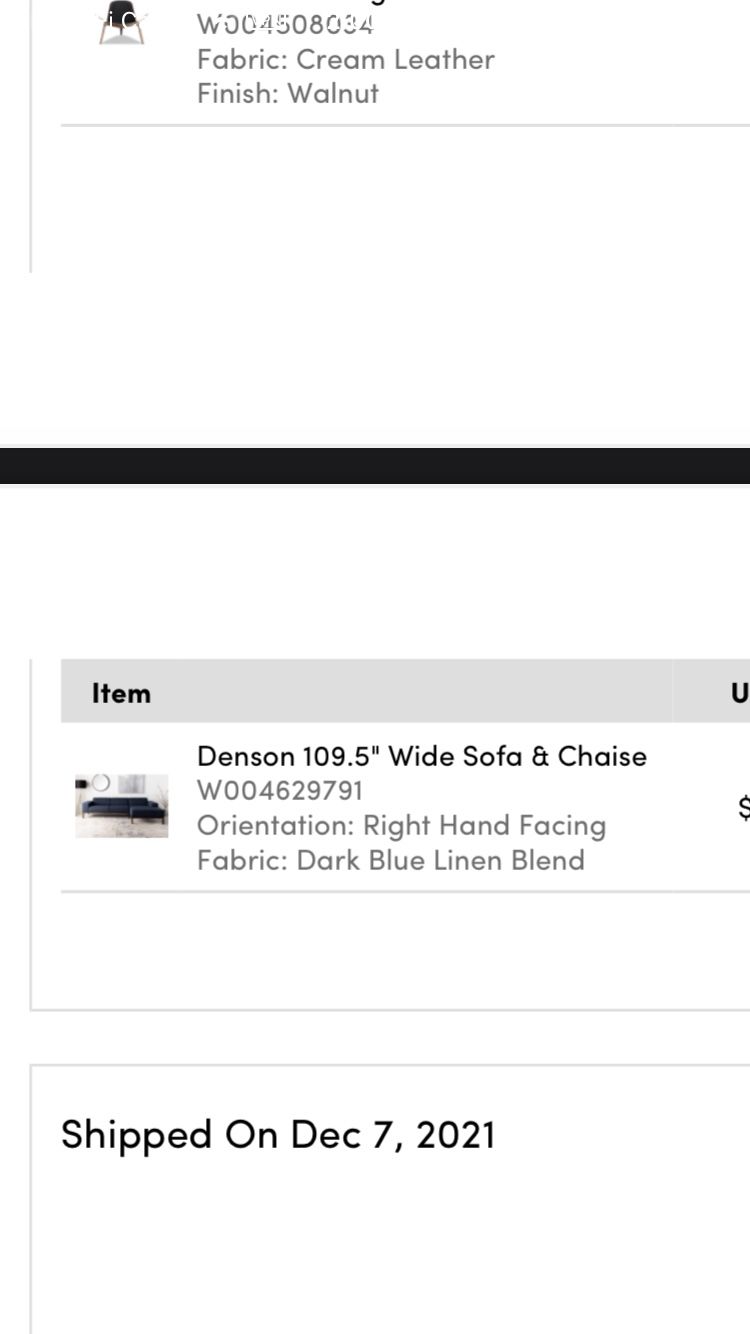Click the Fabric: Cream Leather line

tap(345, 59)
